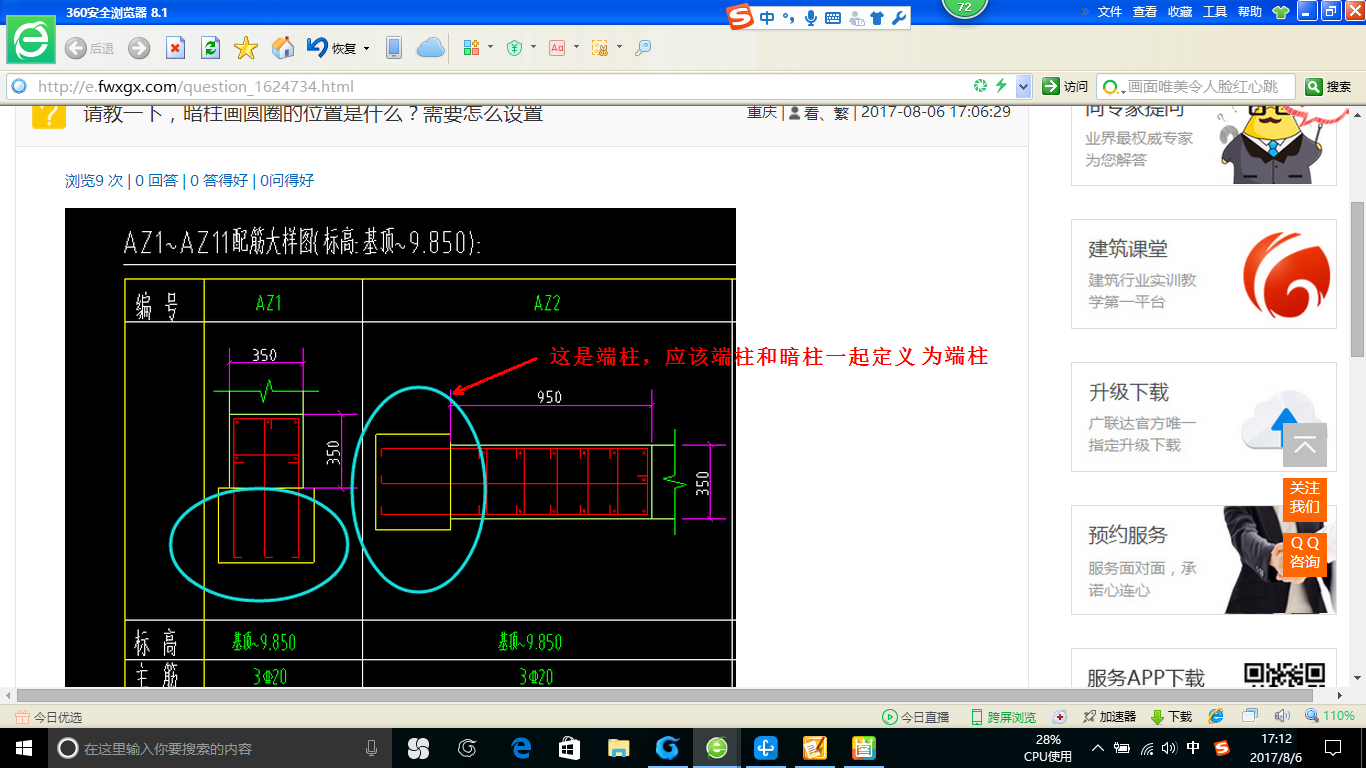1366x768 pixels.
Task: Click the browser Back button (后退)
Action: pyautogui.click(x=89, y=48)
